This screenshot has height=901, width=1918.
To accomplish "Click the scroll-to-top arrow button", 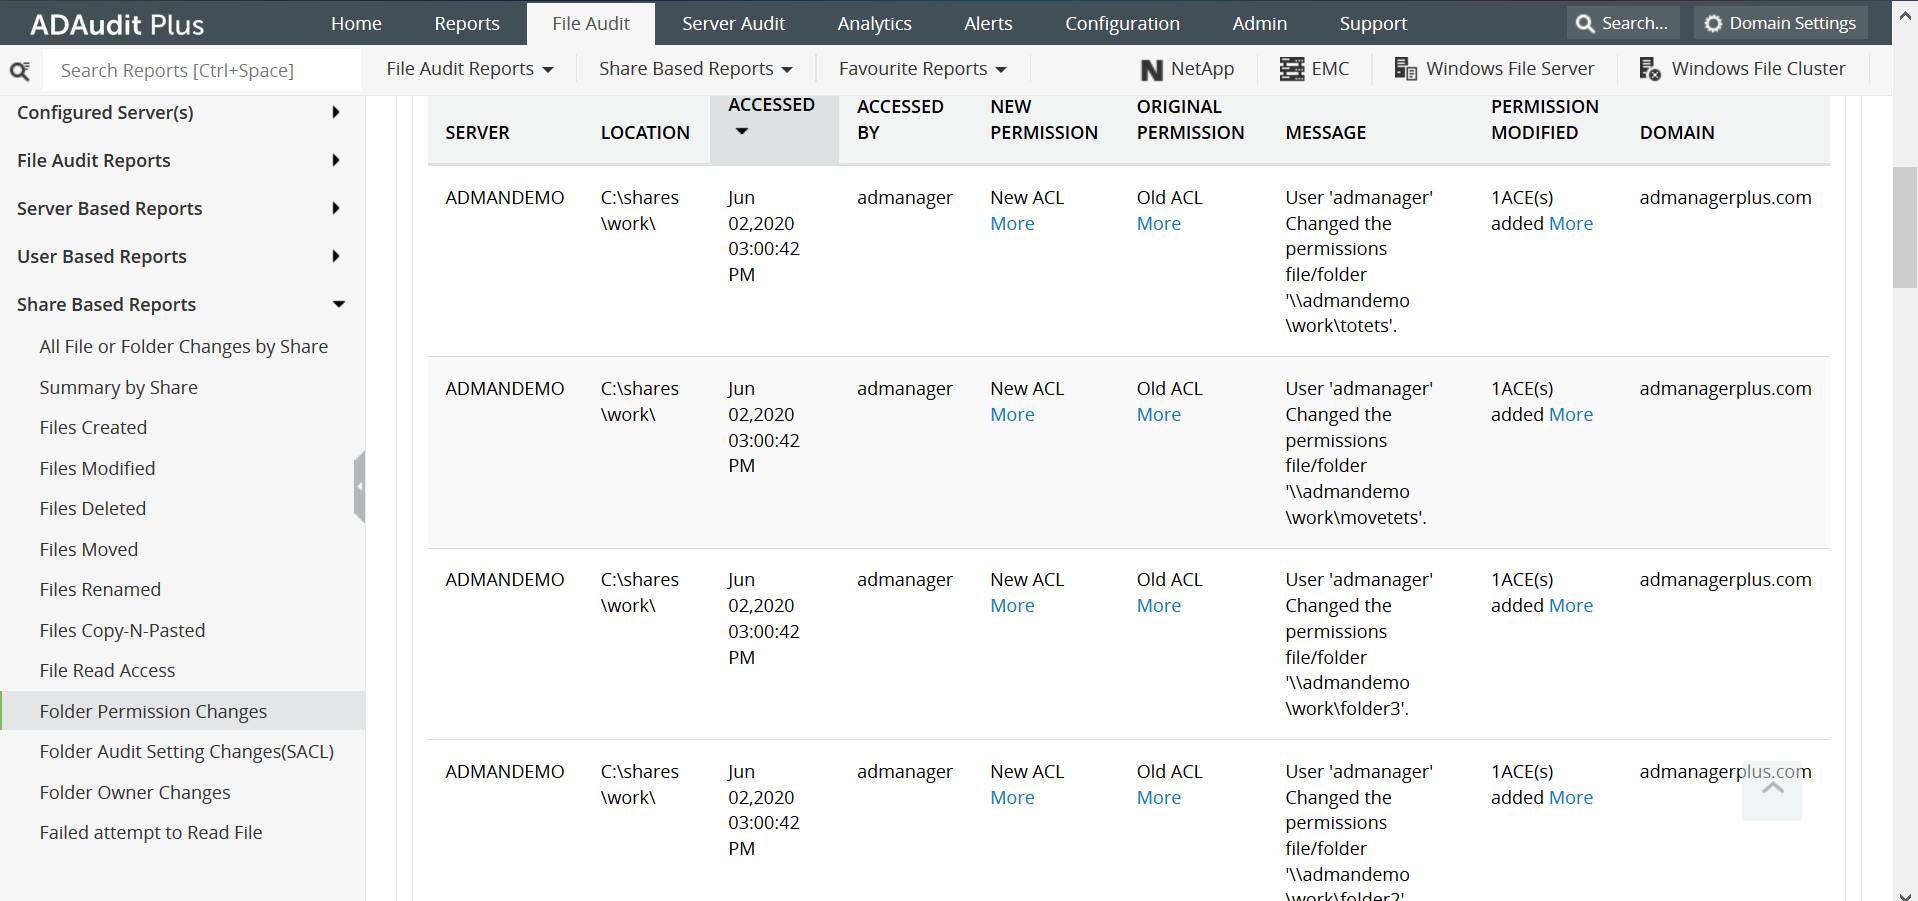I will (1772, 790).
